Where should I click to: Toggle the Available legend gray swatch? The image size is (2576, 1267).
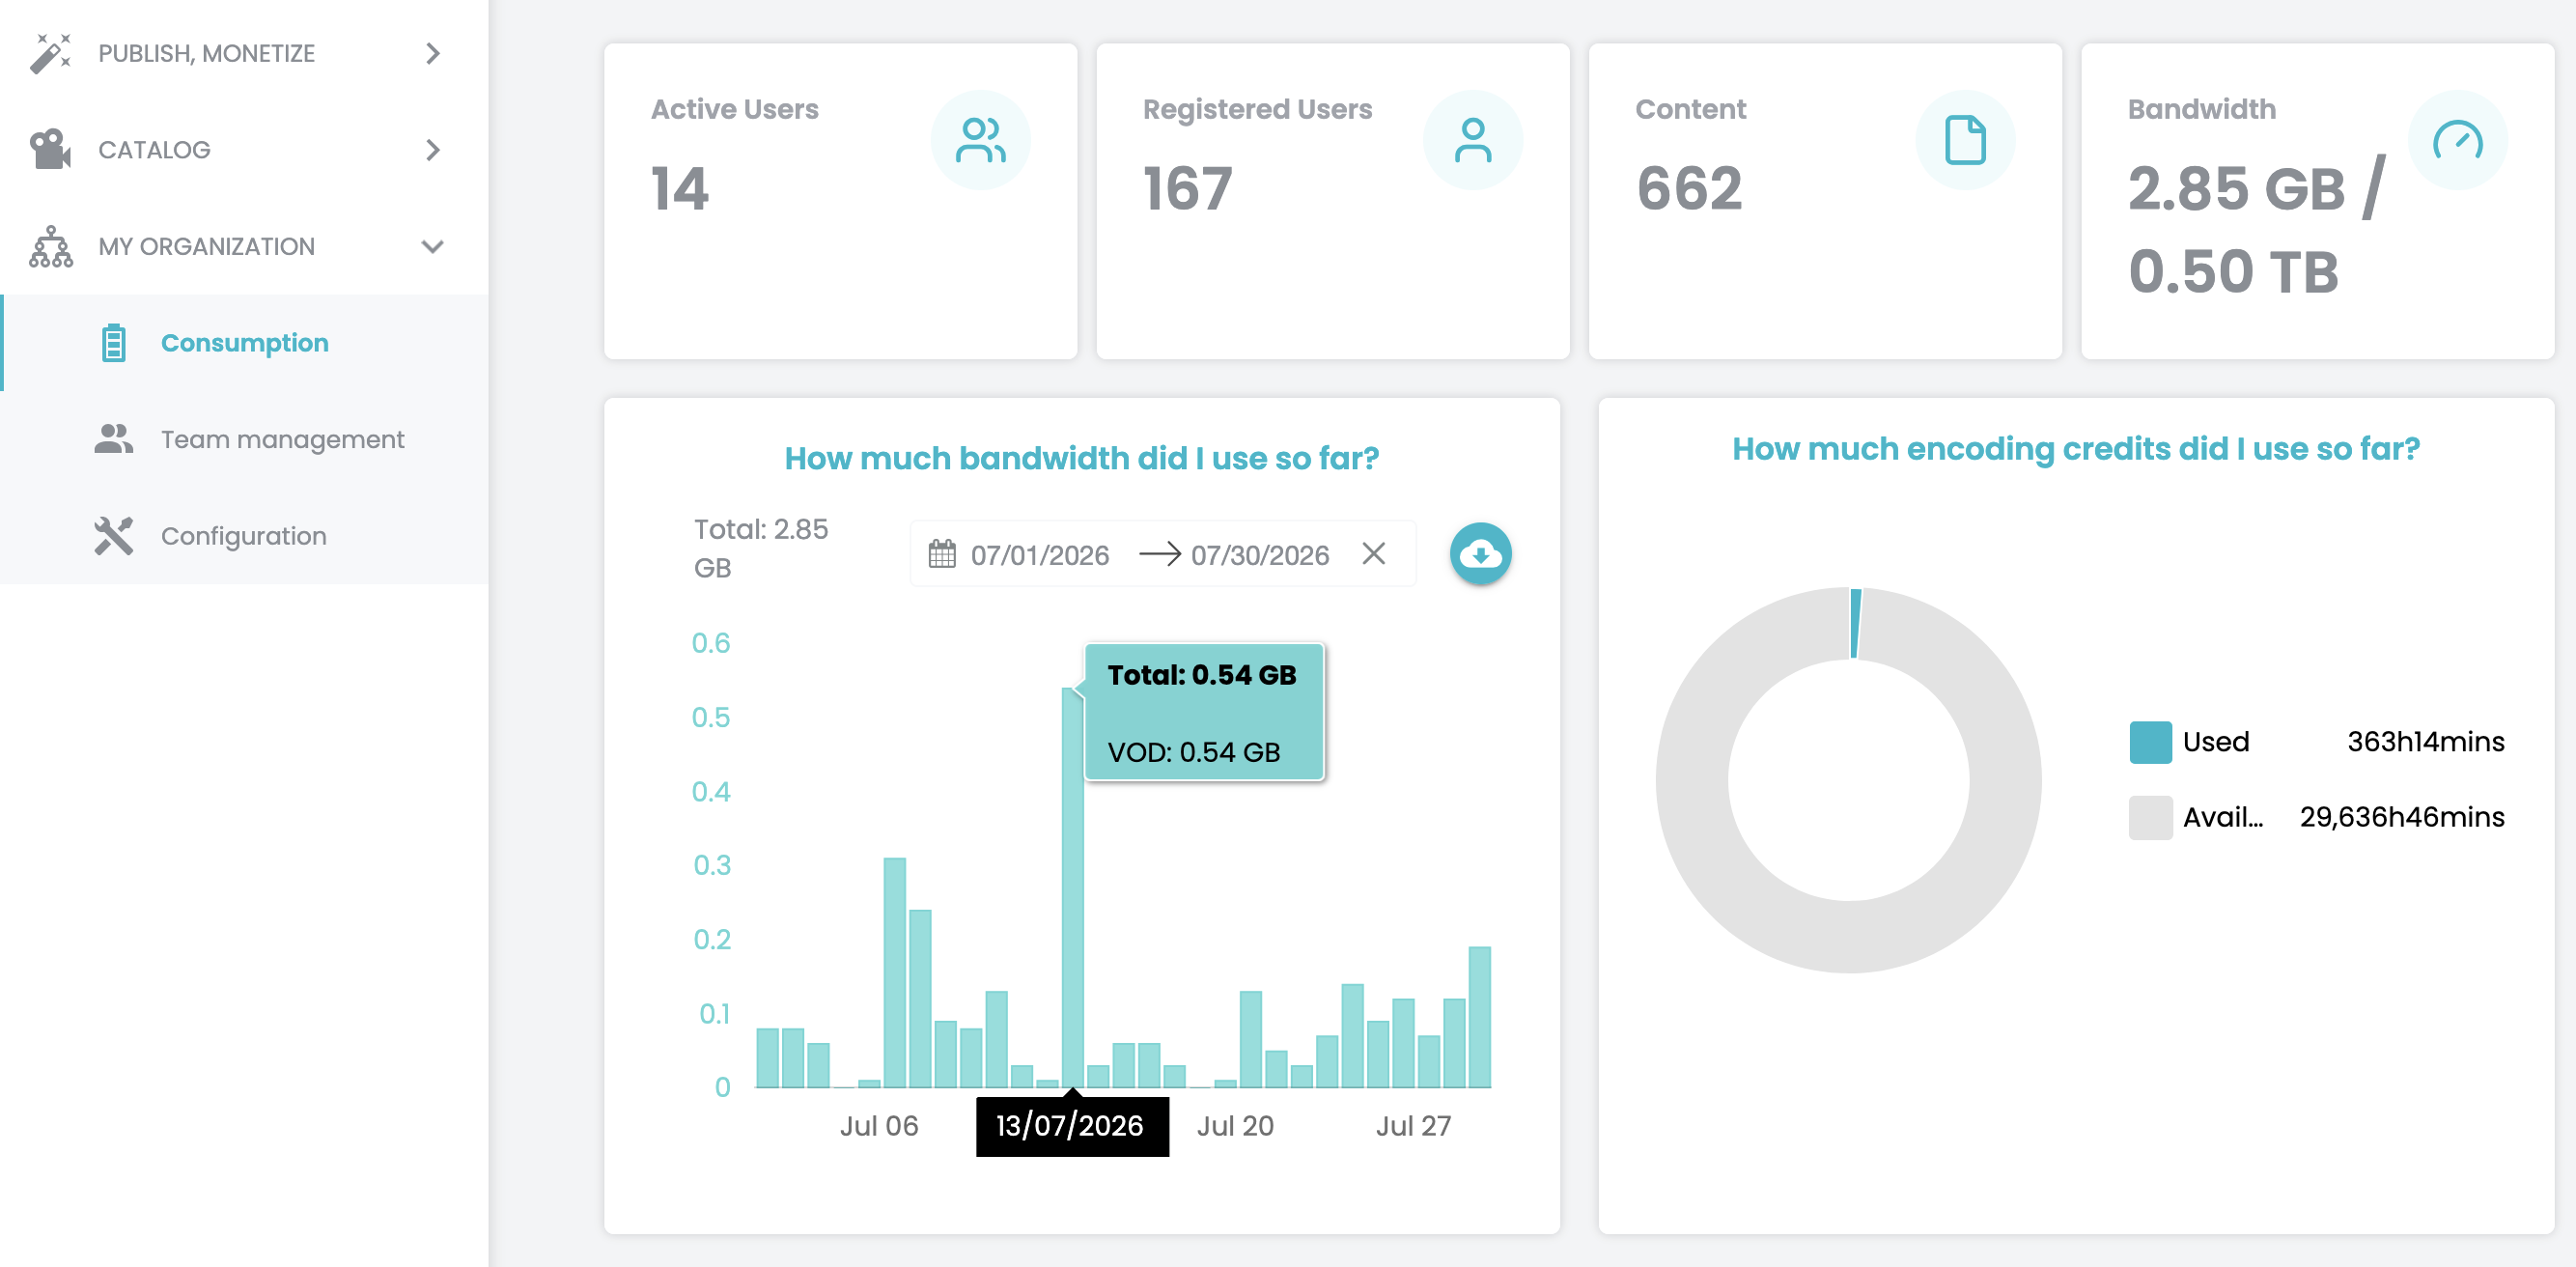pyautogui.click(x=2150, y=817)
